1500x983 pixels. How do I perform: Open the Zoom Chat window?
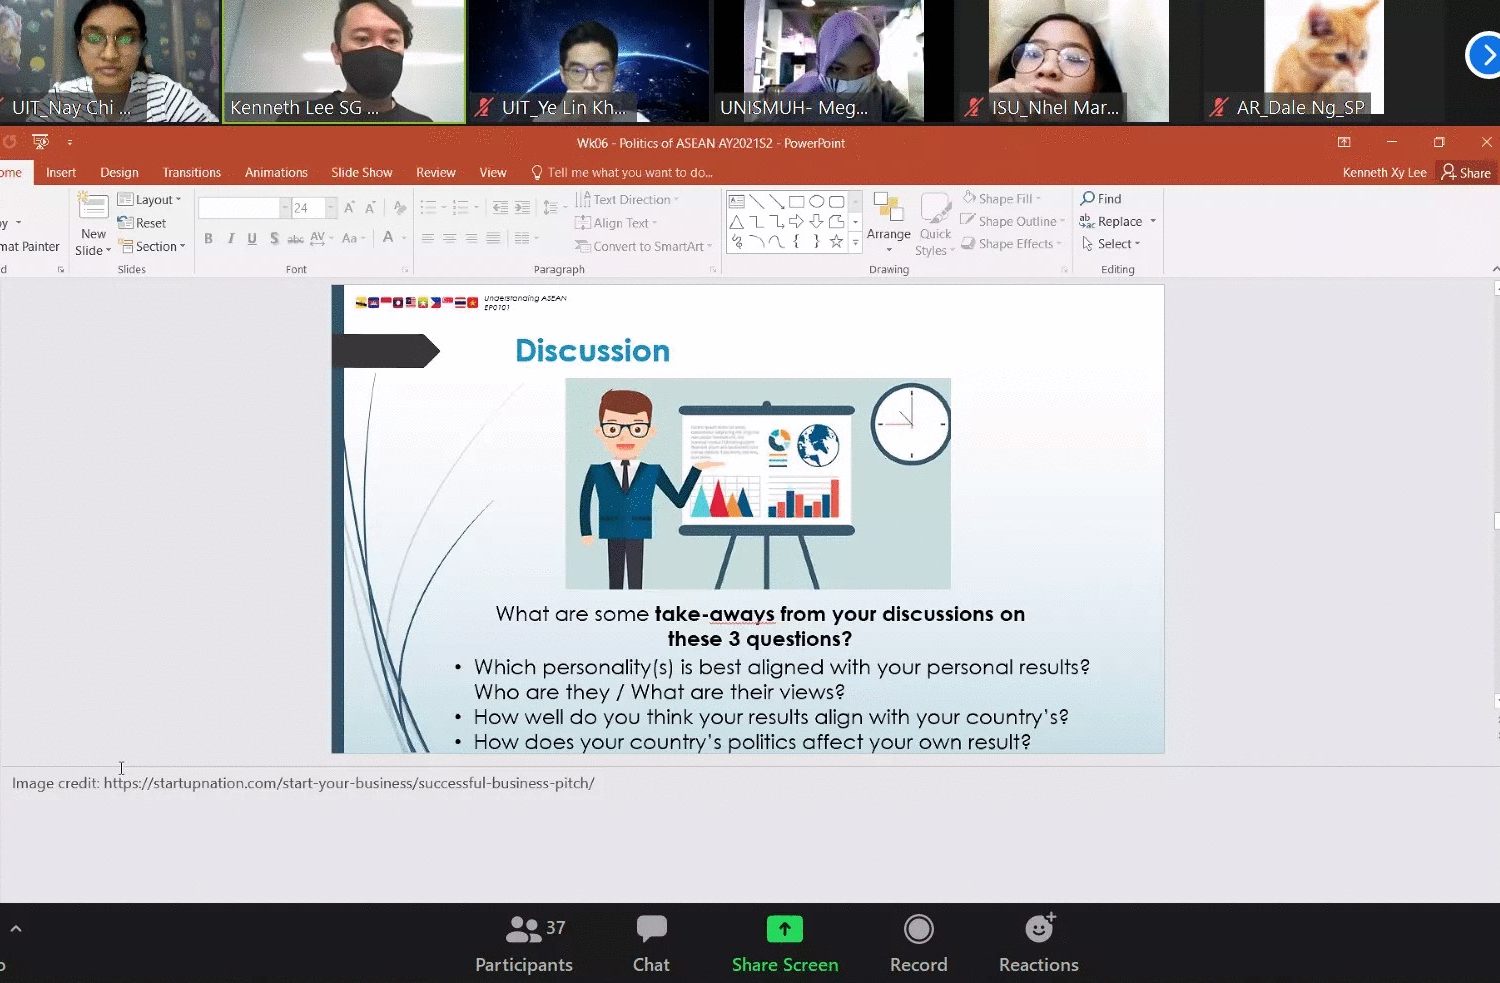coord(651,943)
